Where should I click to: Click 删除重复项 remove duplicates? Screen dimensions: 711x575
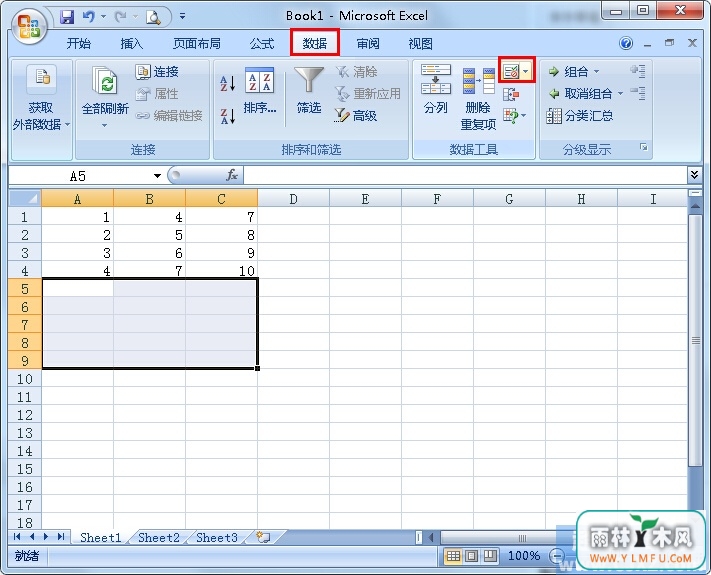(478, 99)
